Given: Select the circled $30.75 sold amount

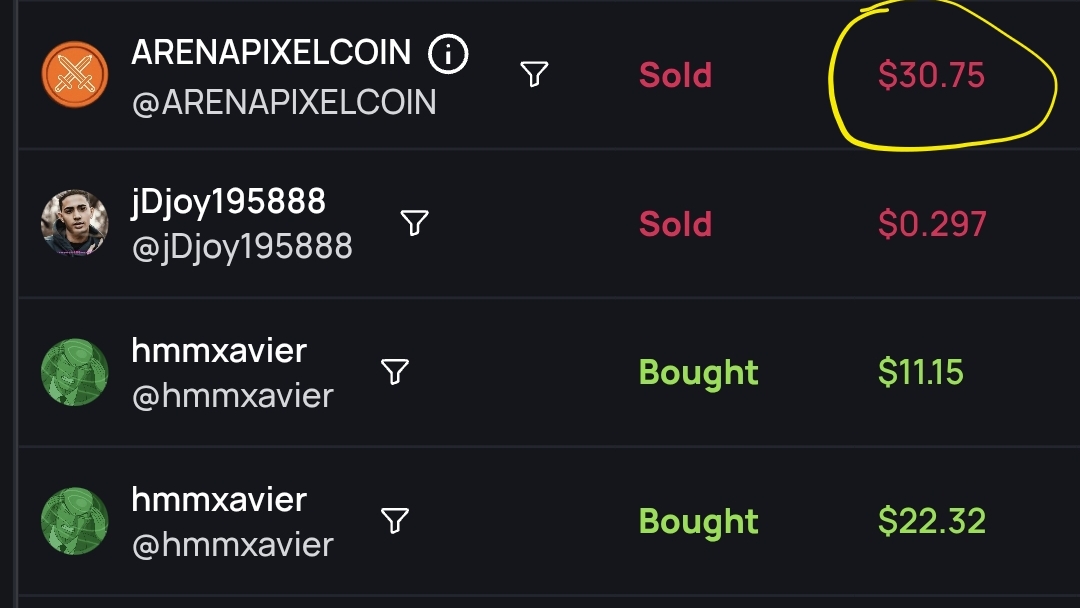Looking at the screenshot, I should (931, 76).
